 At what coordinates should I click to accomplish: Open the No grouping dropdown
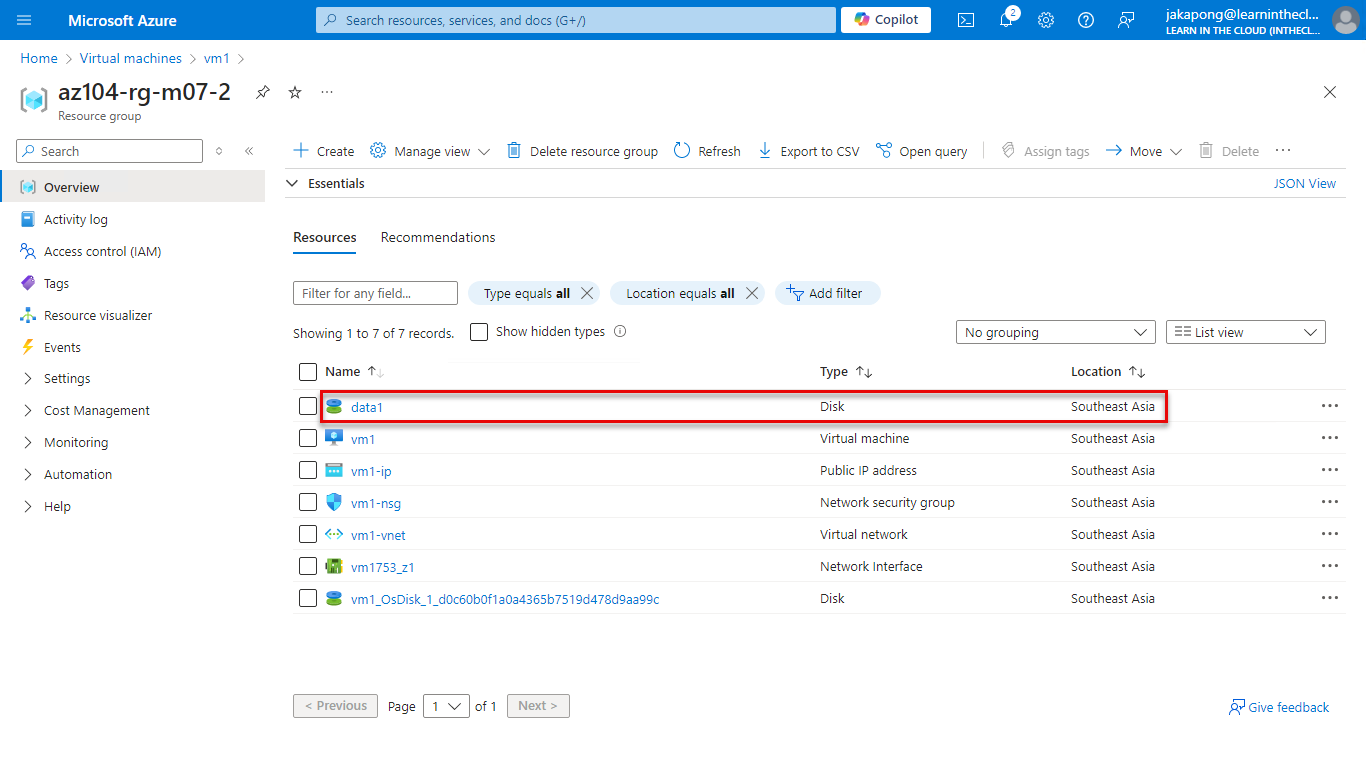pyautogui.click(x=1056, y=332)
